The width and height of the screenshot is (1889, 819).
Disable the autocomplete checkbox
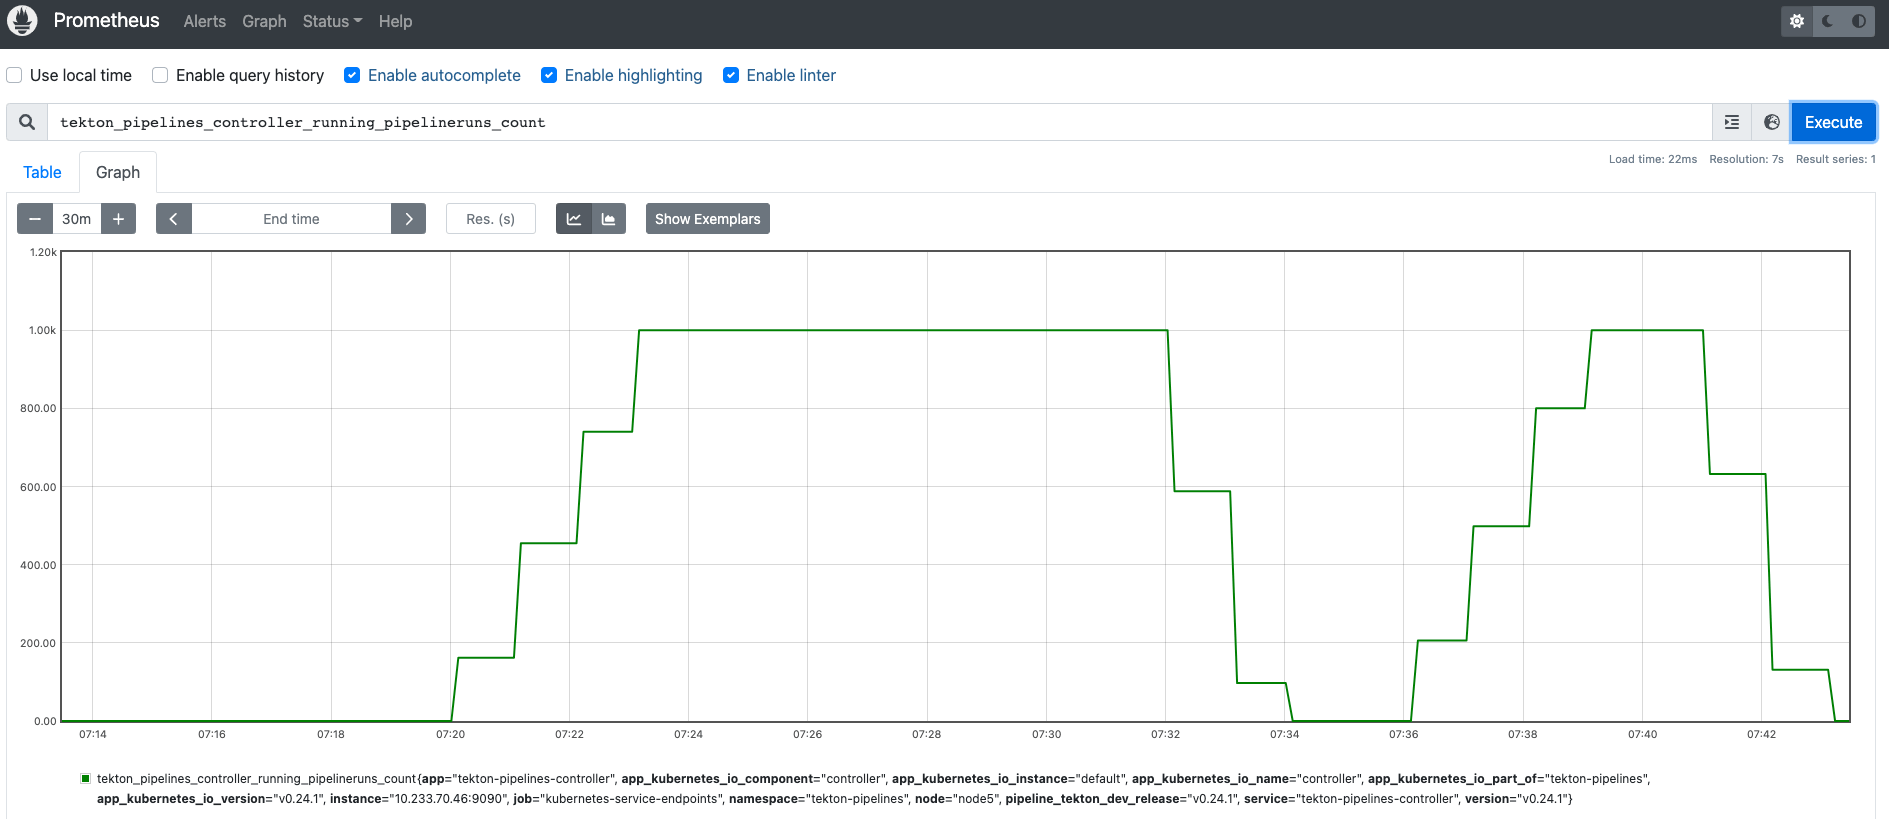352,75
